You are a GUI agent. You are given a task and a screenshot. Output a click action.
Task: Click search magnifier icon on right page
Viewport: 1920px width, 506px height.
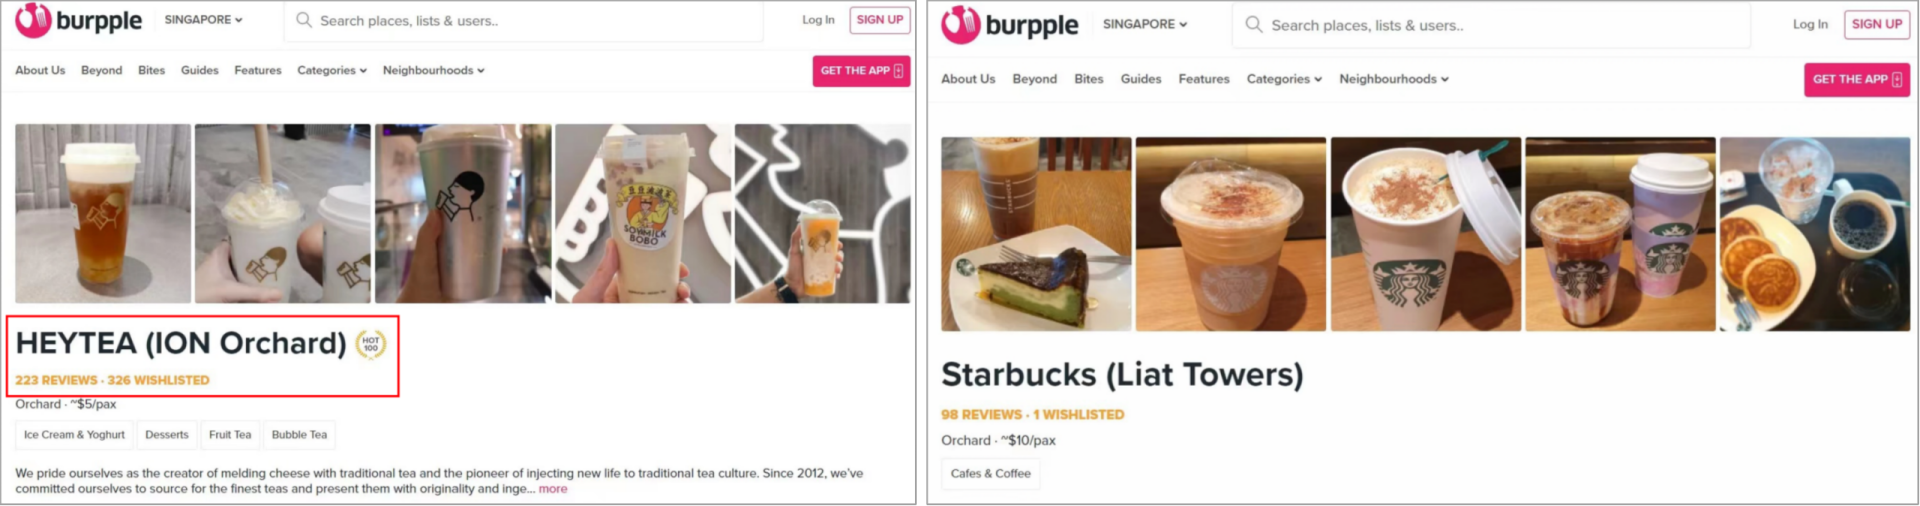click(1253, 25)
